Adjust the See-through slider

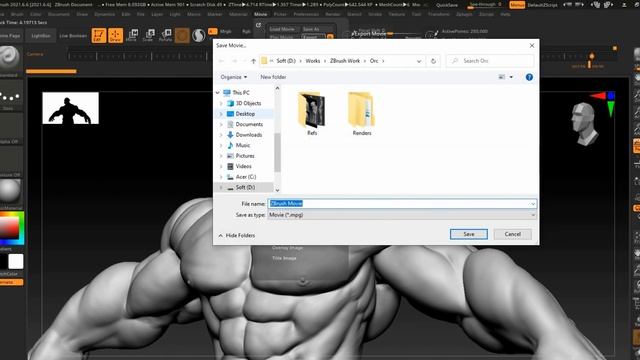[486, 5]
